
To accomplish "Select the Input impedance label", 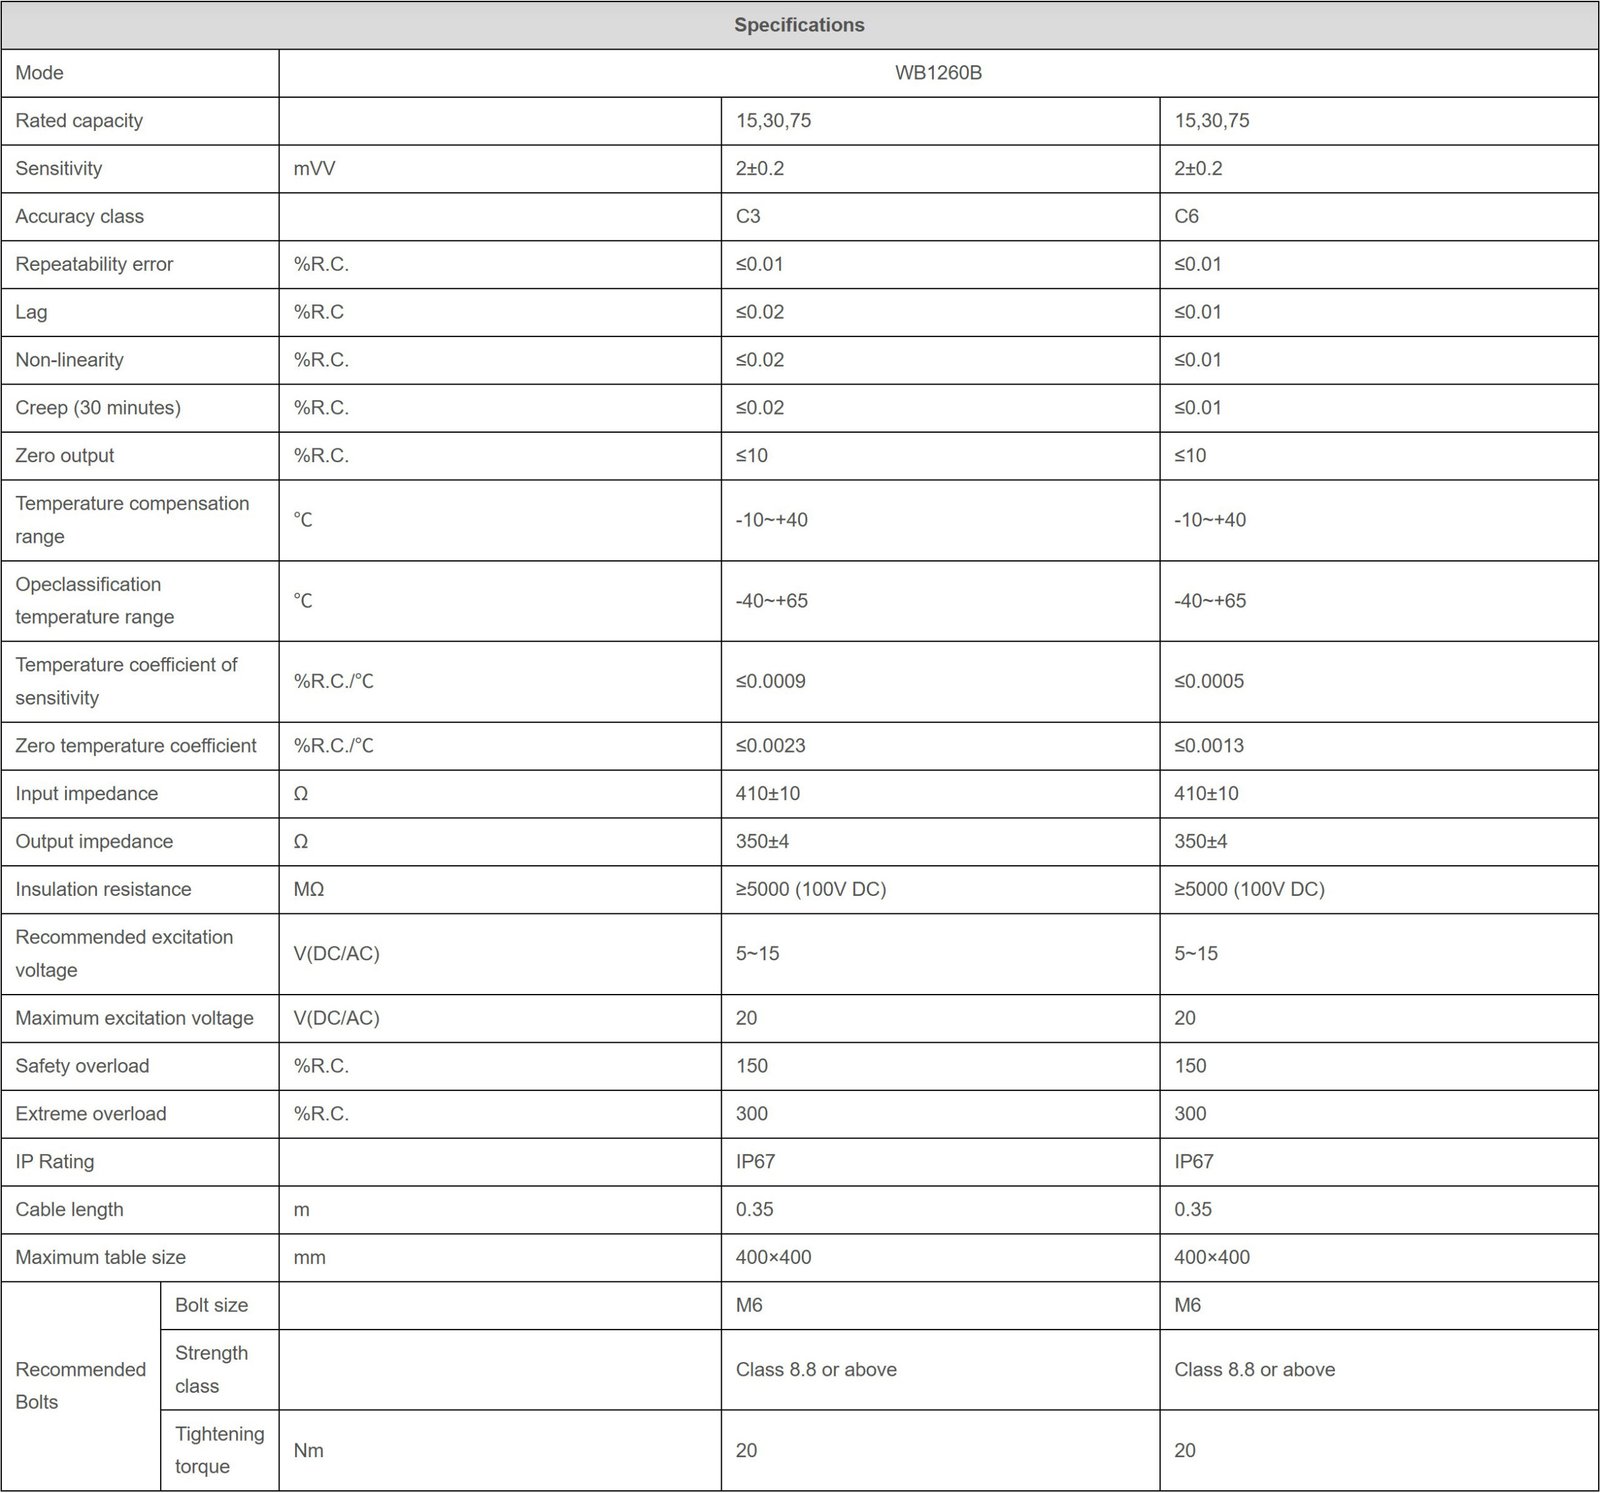I will click(x=87, y=794).
